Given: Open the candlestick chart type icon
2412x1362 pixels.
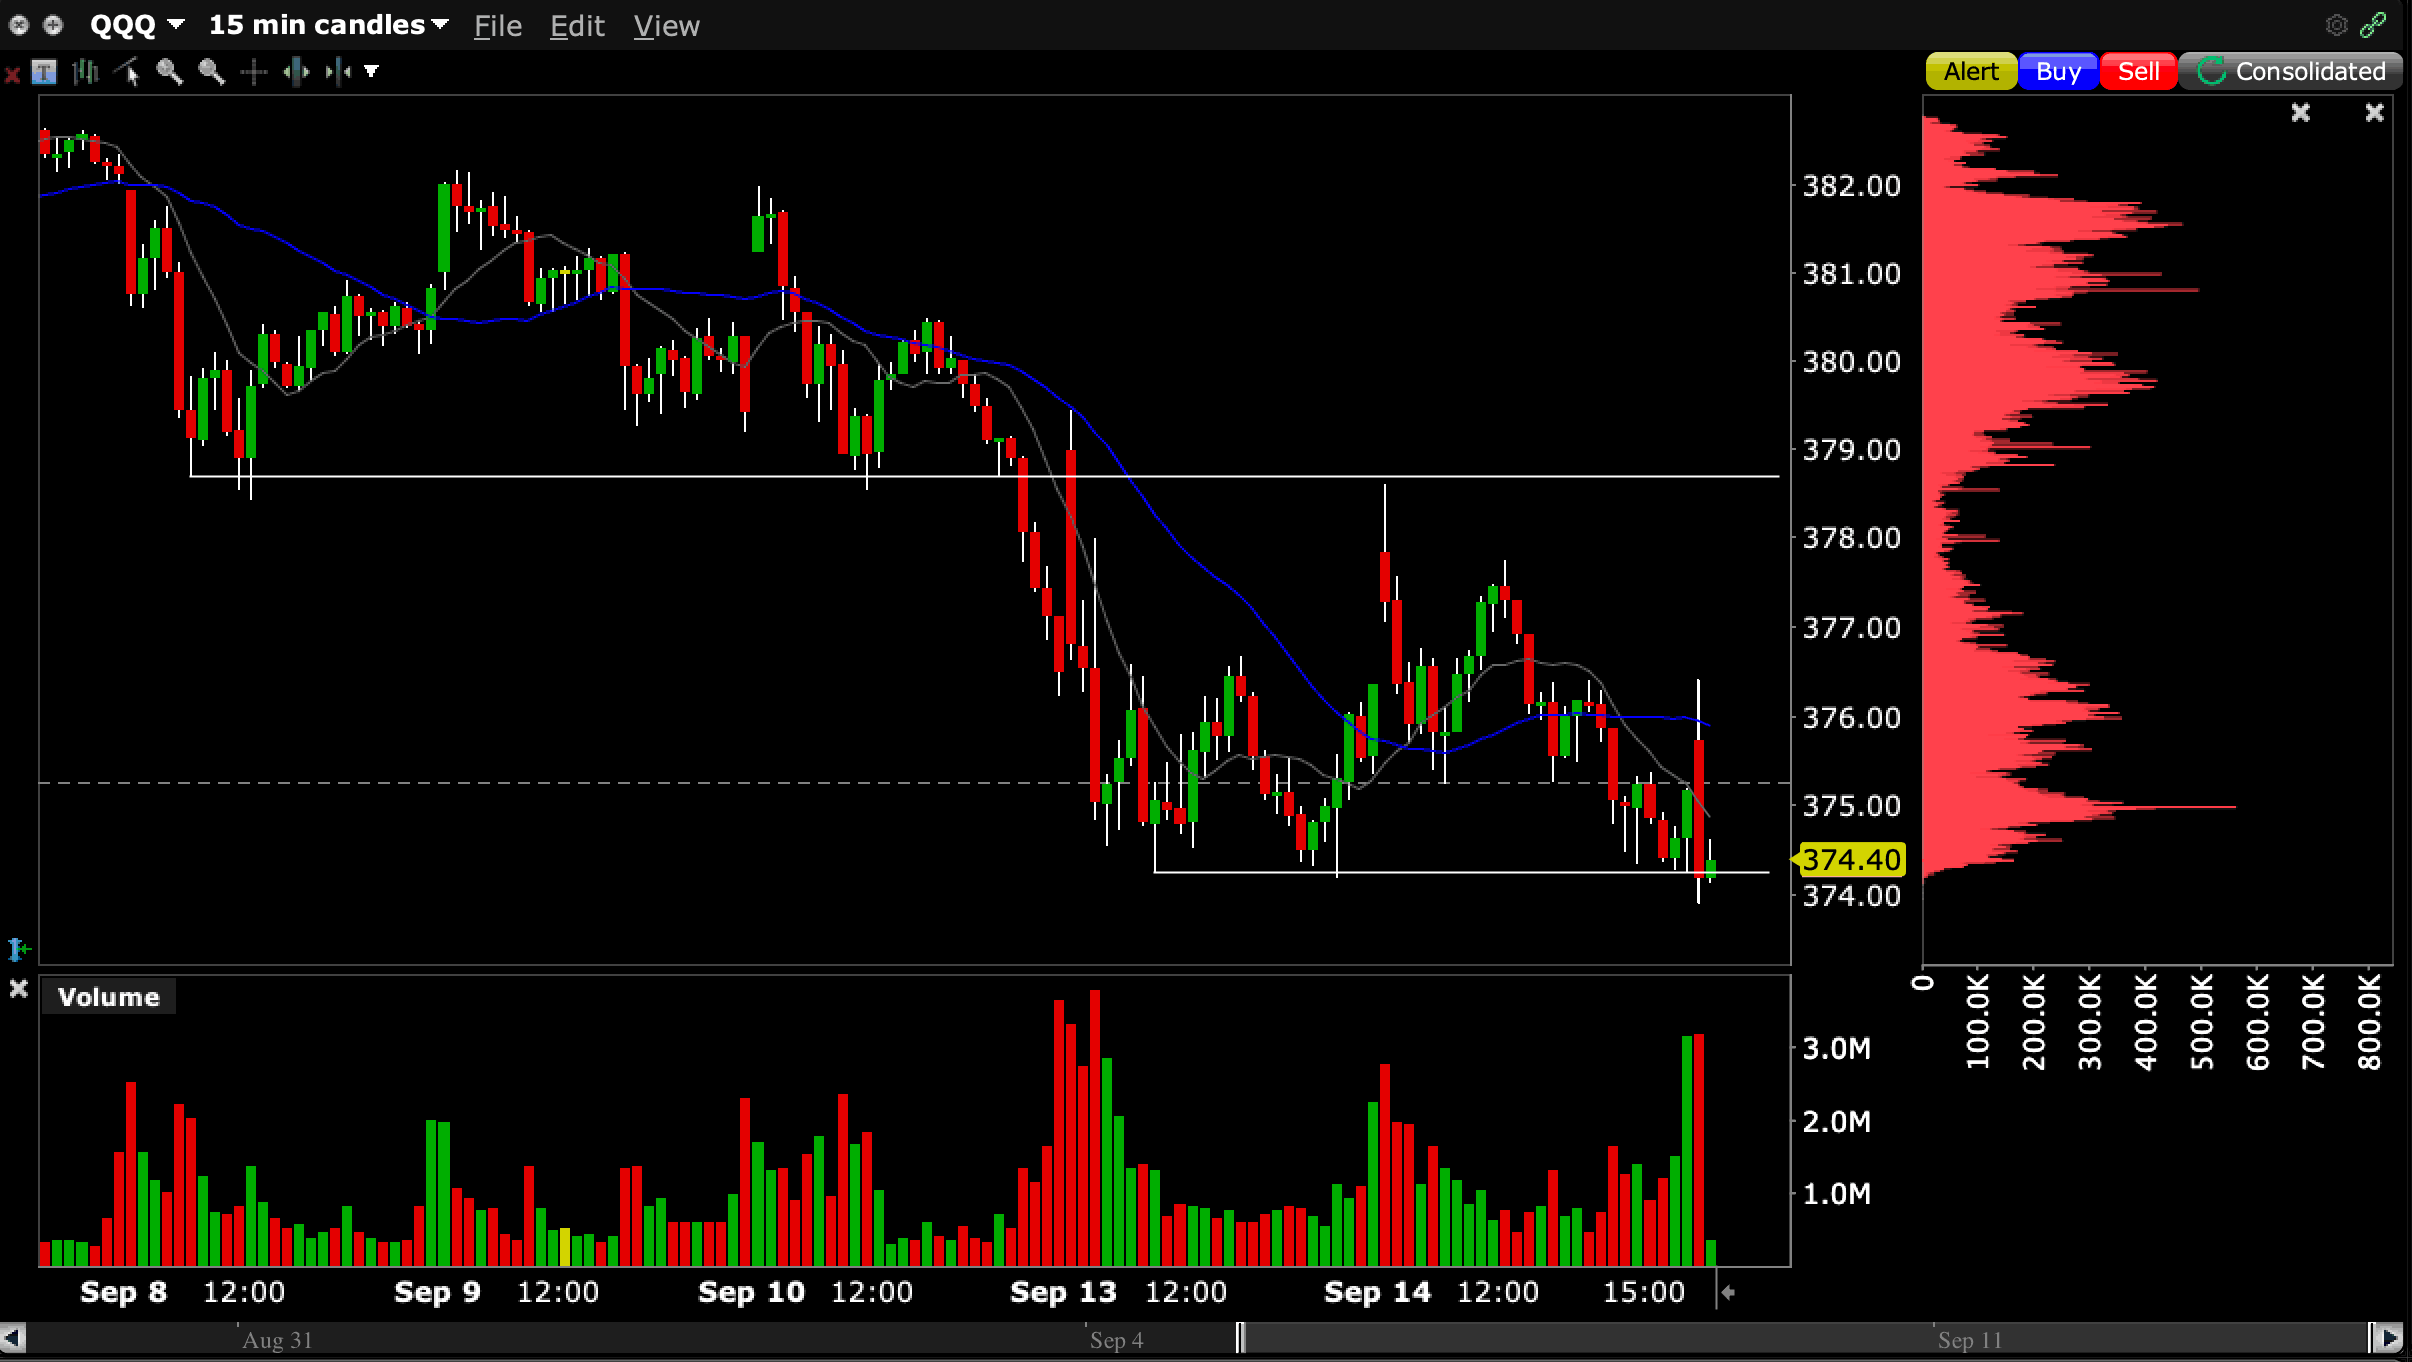Looking at the screenshot, I should 86,72.
